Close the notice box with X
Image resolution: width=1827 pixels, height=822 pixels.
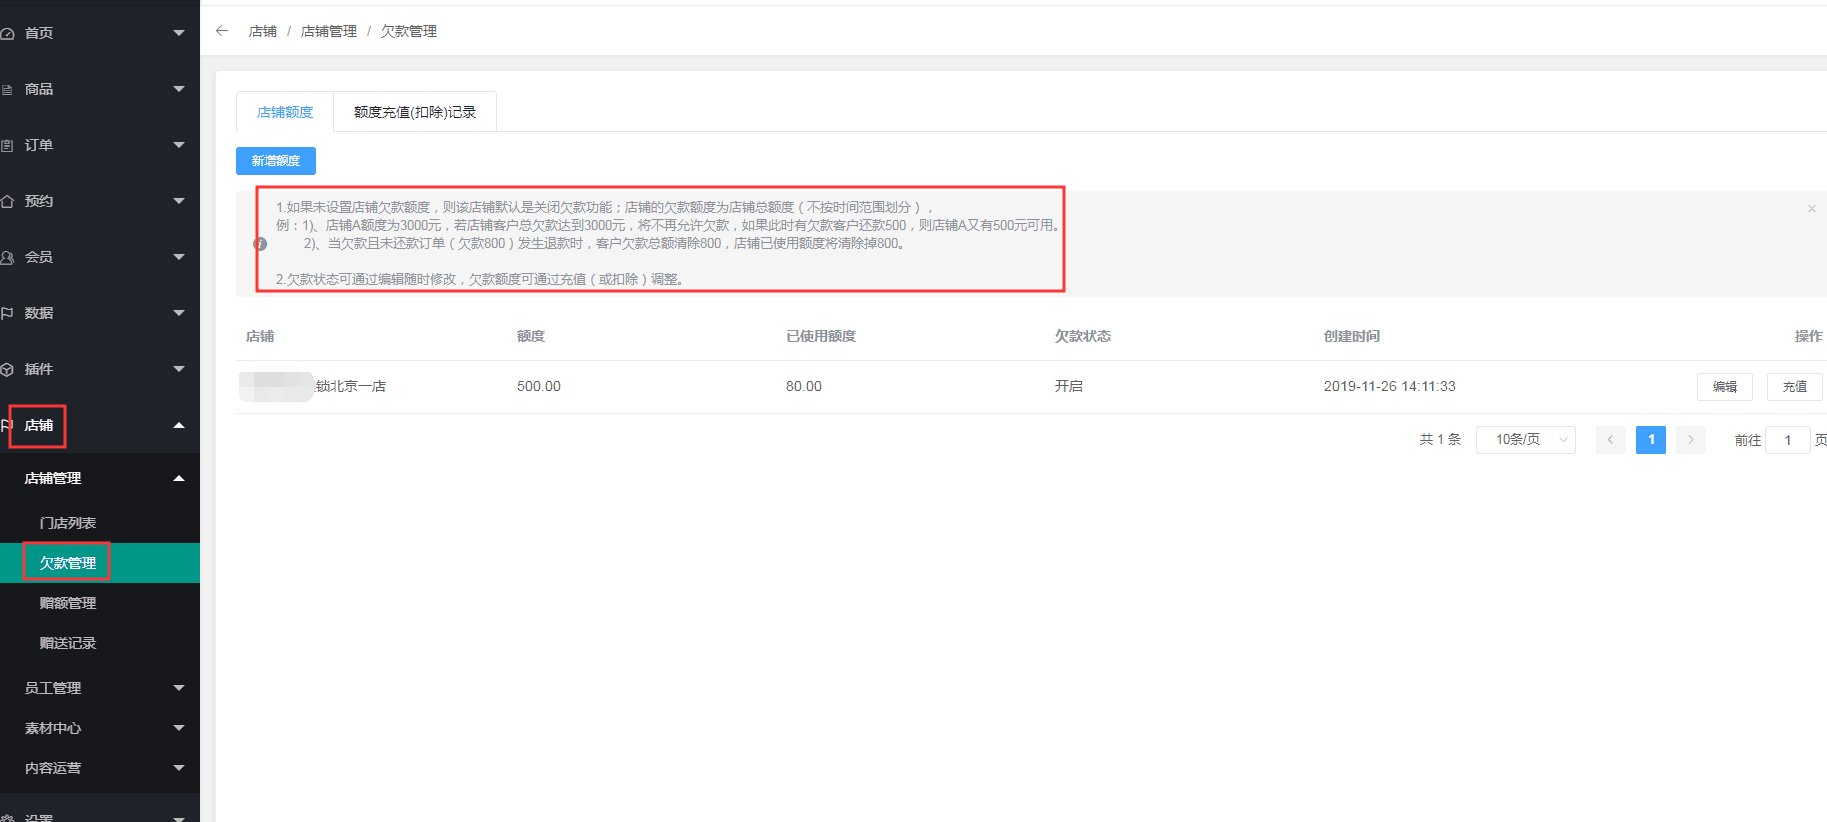(x=1811, y=208)
